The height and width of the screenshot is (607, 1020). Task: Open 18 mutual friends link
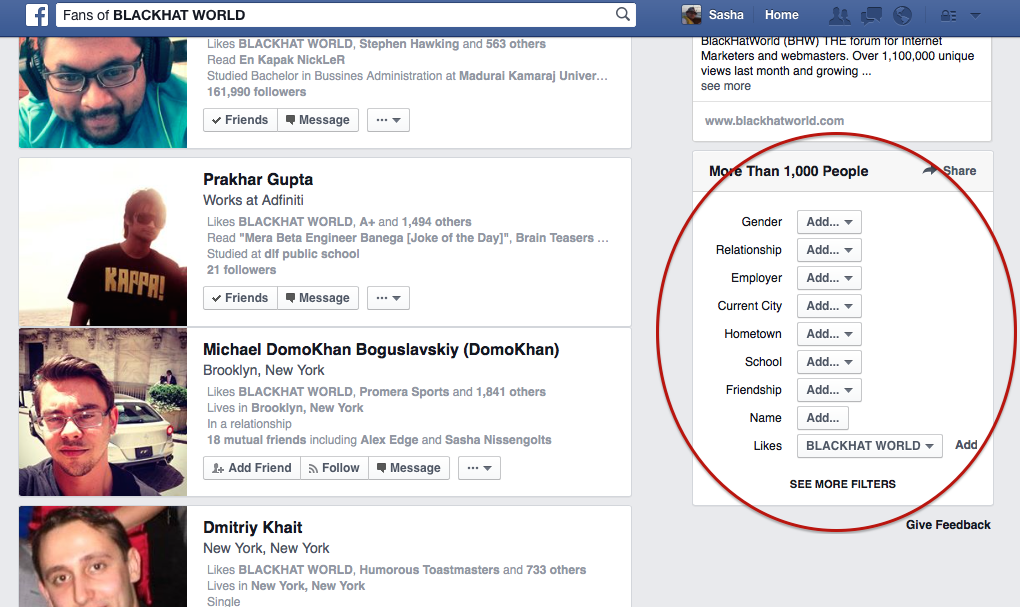tap(256, 440)
